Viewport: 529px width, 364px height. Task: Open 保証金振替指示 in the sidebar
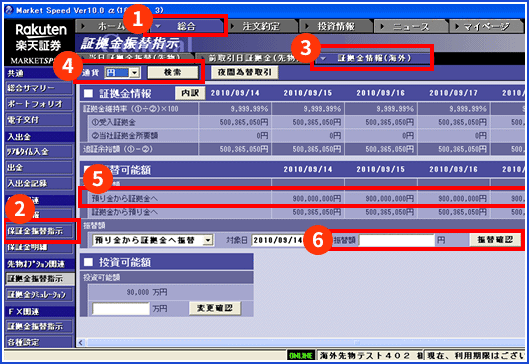point(39,231)
